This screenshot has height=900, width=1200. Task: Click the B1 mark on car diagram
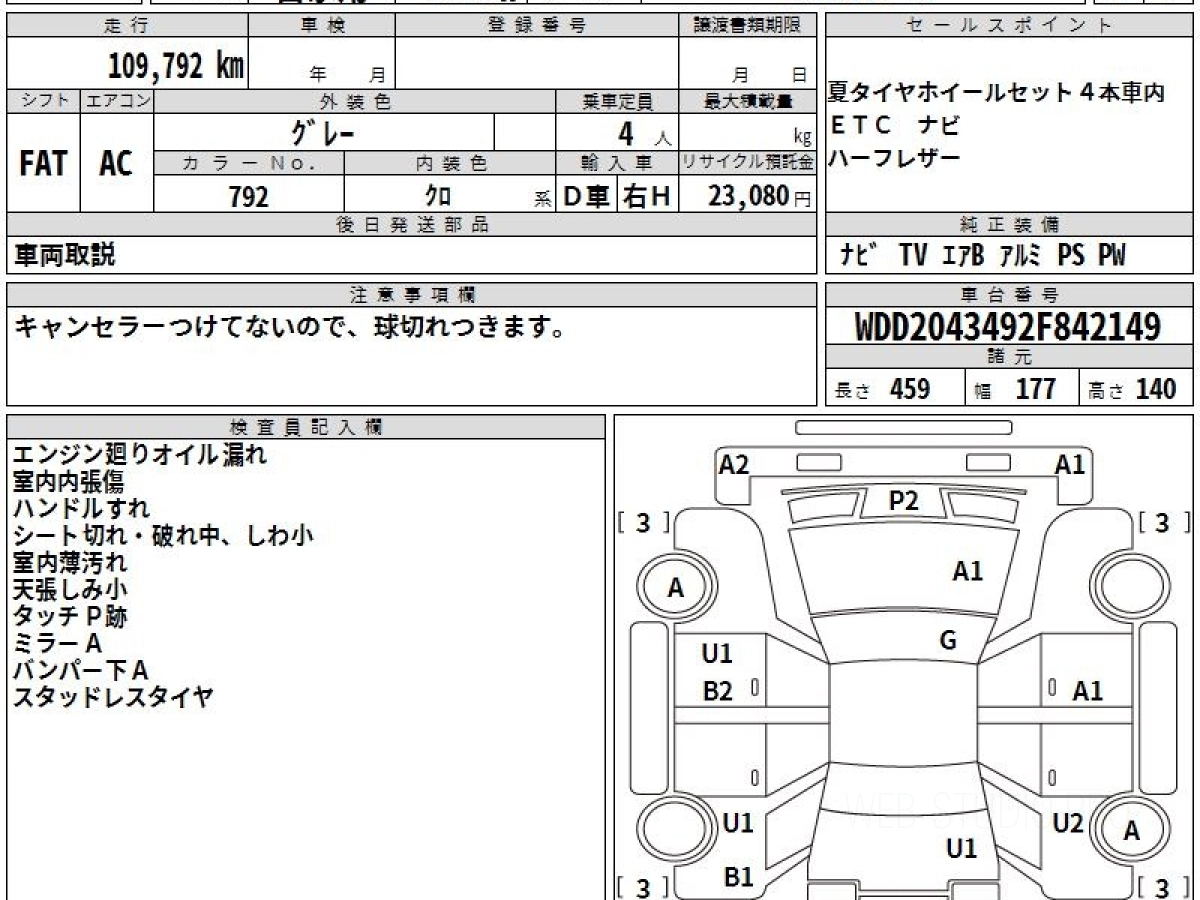coord(738,877)
